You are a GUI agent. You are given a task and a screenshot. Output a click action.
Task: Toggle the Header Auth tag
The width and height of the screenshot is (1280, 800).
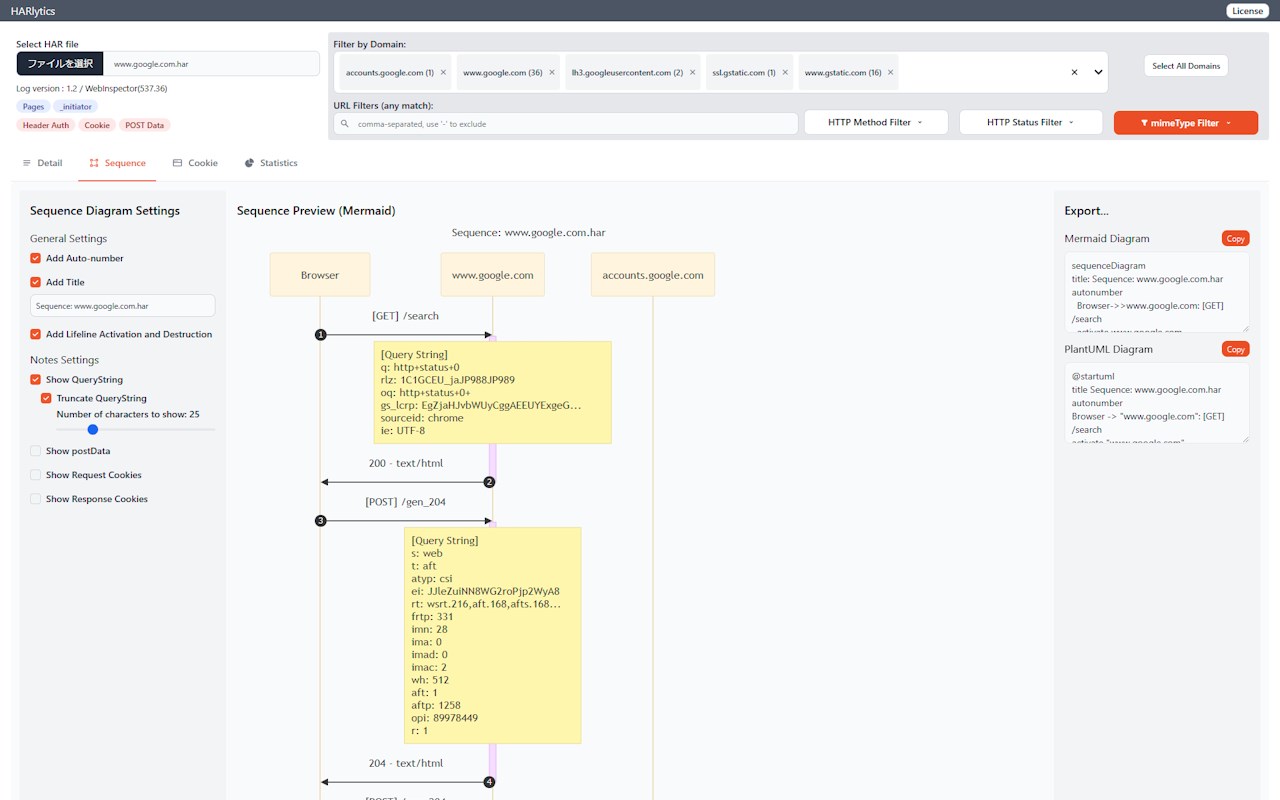(x=46, y=125)
